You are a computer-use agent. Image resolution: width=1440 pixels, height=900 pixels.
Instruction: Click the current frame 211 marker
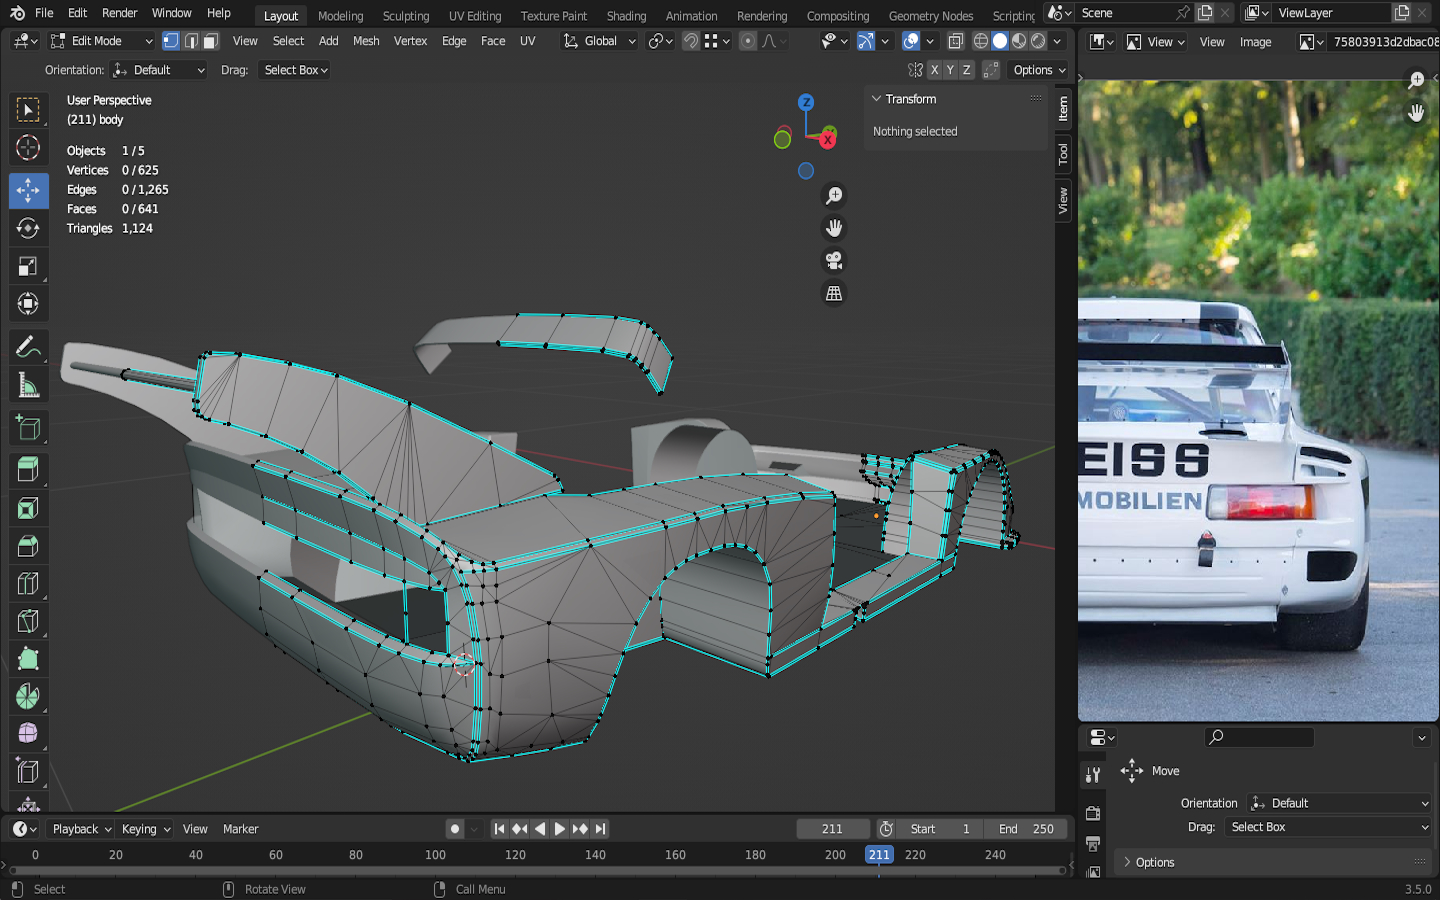pyautogui.click(x=879, y=855)
